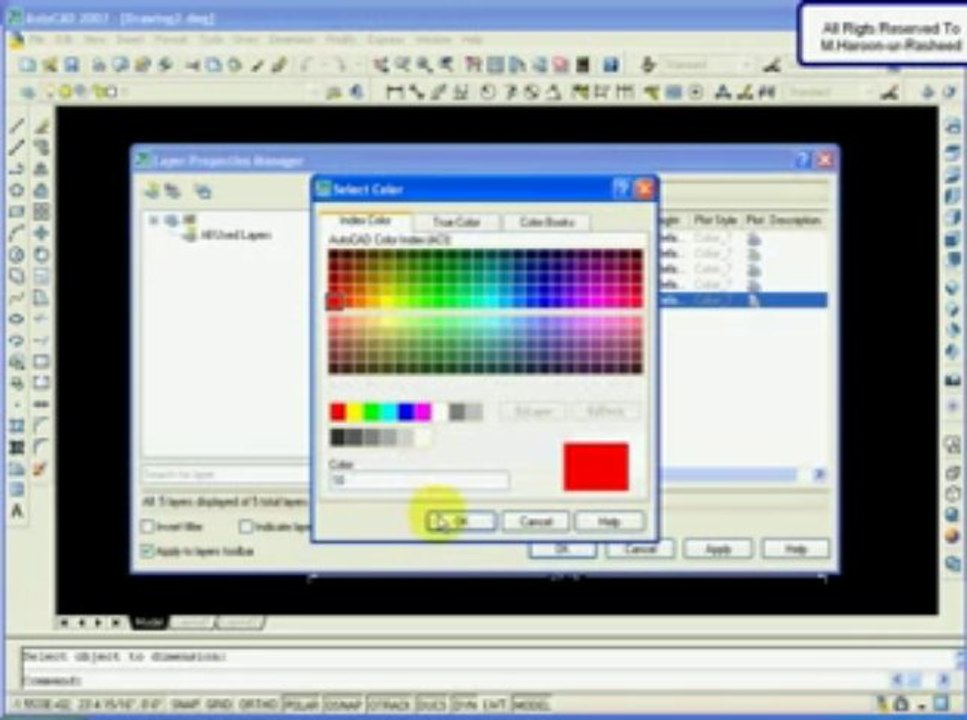
Task: Pick the magenta standard color swatch
Action: pyautogui.click(x=422, y=412)
